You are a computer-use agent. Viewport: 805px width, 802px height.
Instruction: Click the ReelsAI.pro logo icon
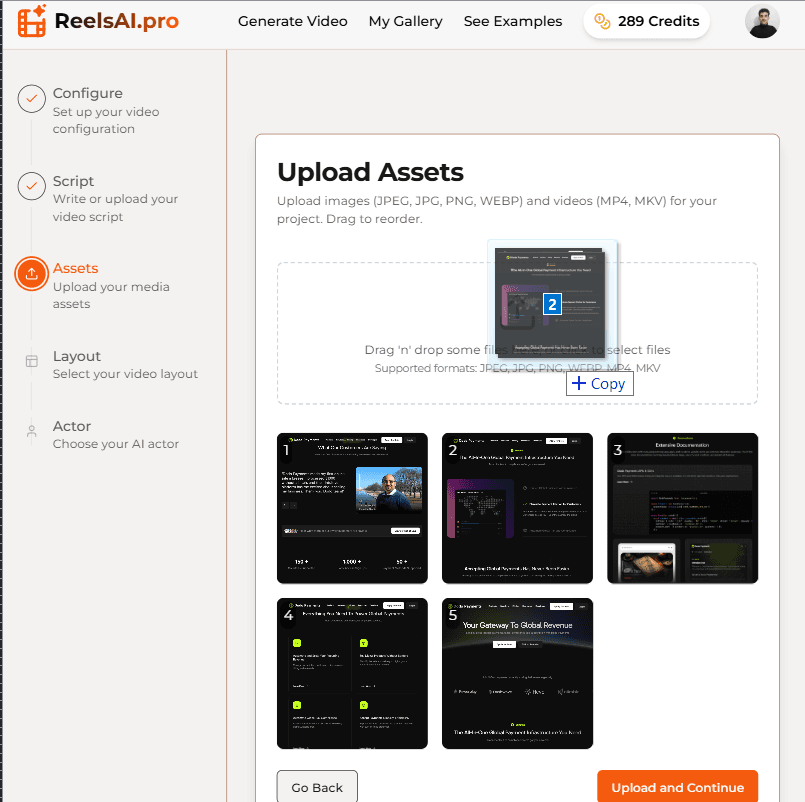coord(30,21)
